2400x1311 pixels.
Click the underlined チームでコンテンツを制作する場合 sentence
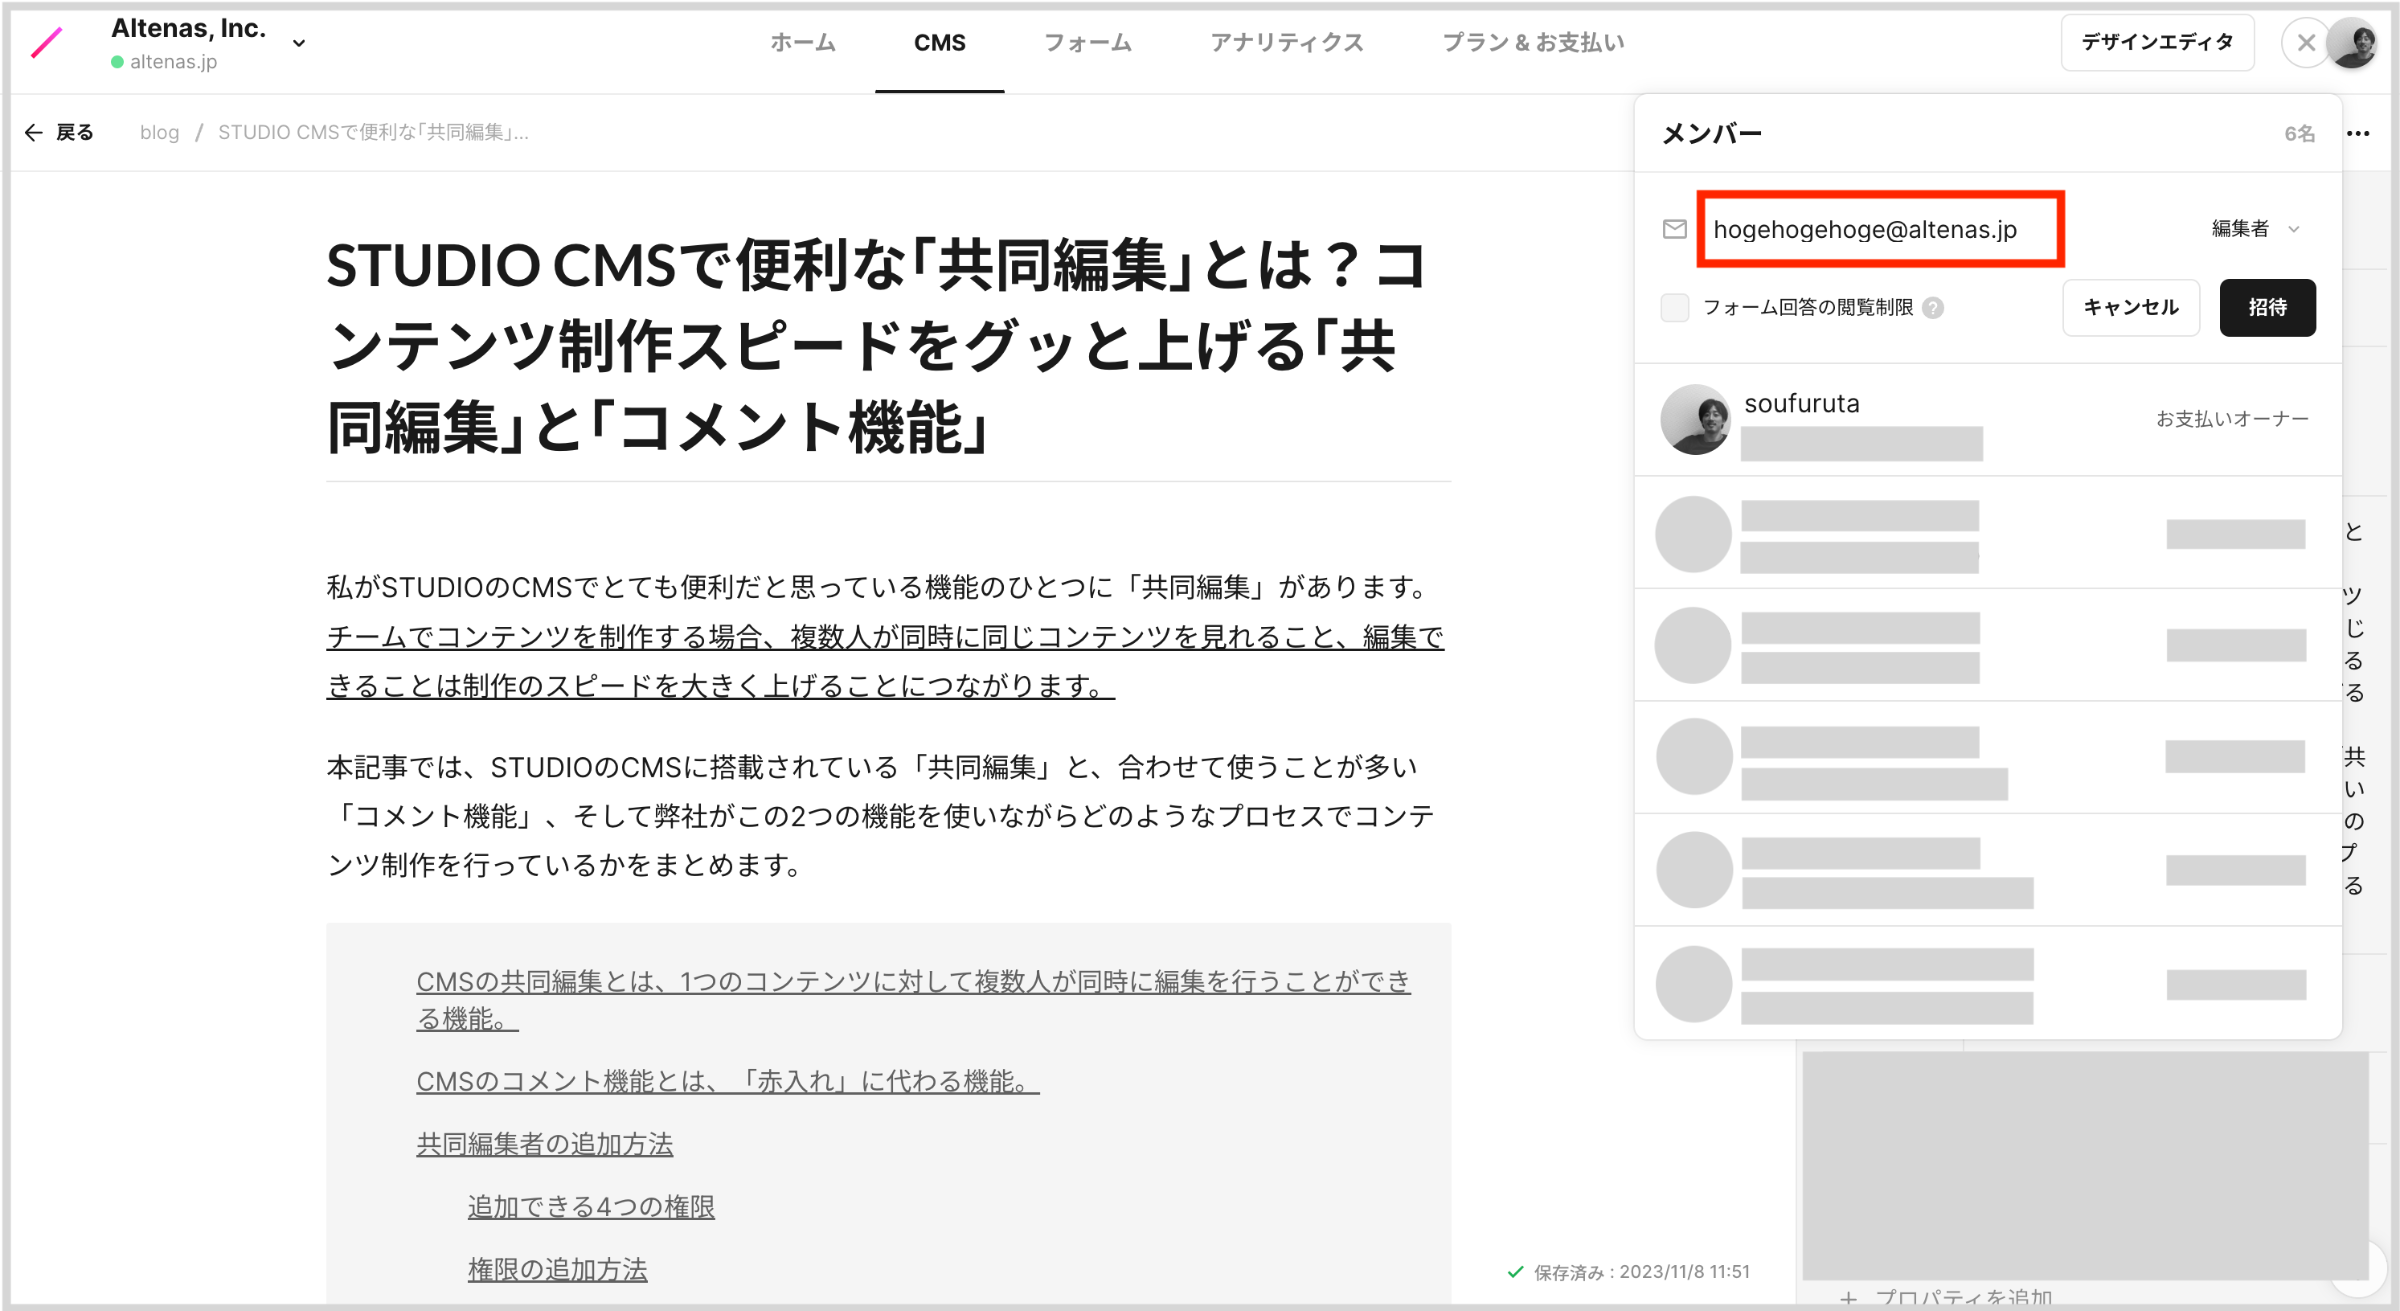pos(885,661)
